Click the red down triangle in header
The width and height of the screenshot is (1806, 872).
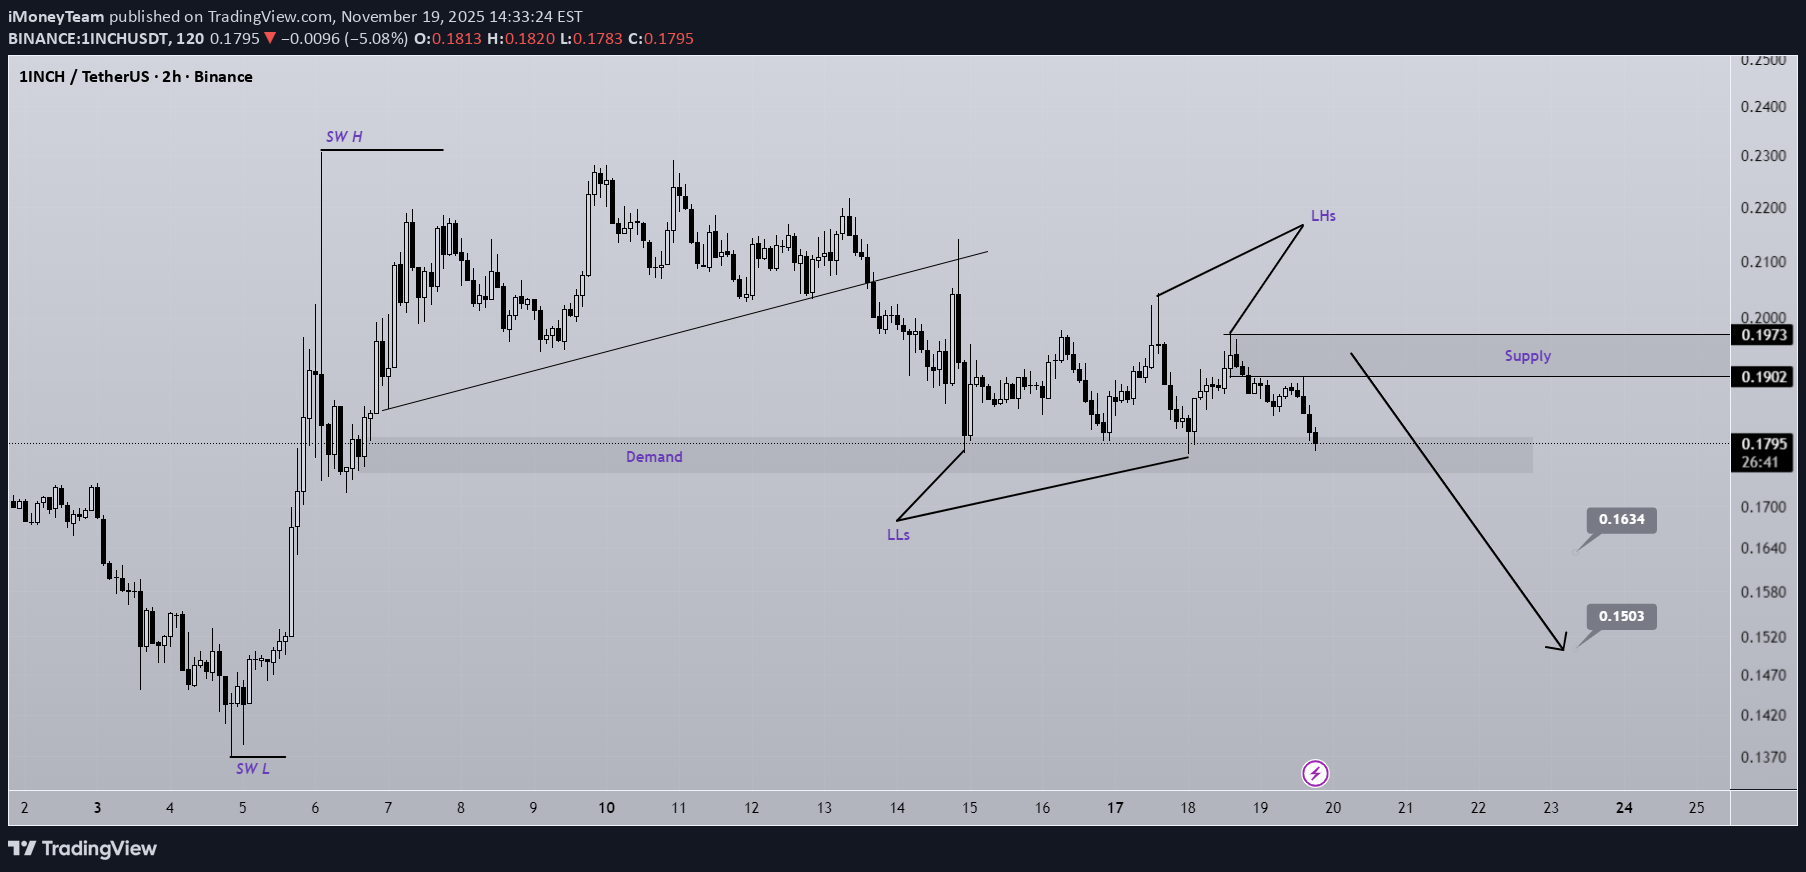pos(270,39)
